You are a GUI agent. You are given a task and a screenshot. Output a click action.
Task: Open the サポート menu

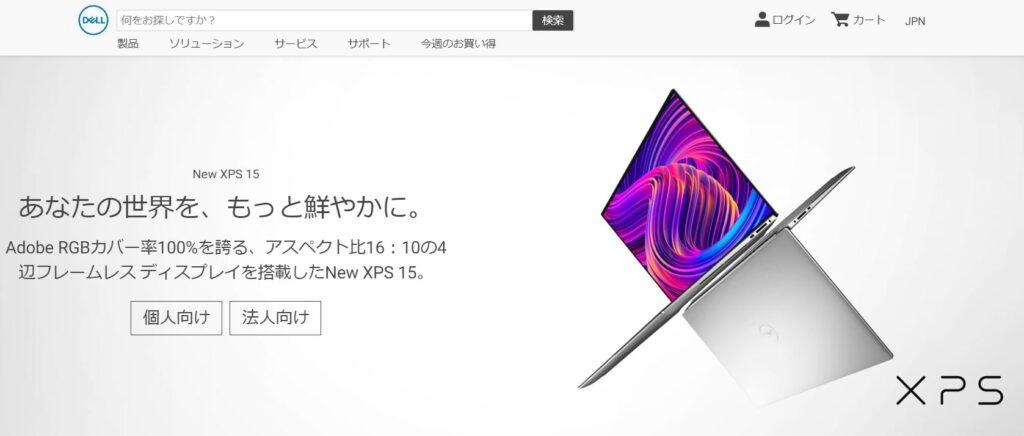pos(369,44)
